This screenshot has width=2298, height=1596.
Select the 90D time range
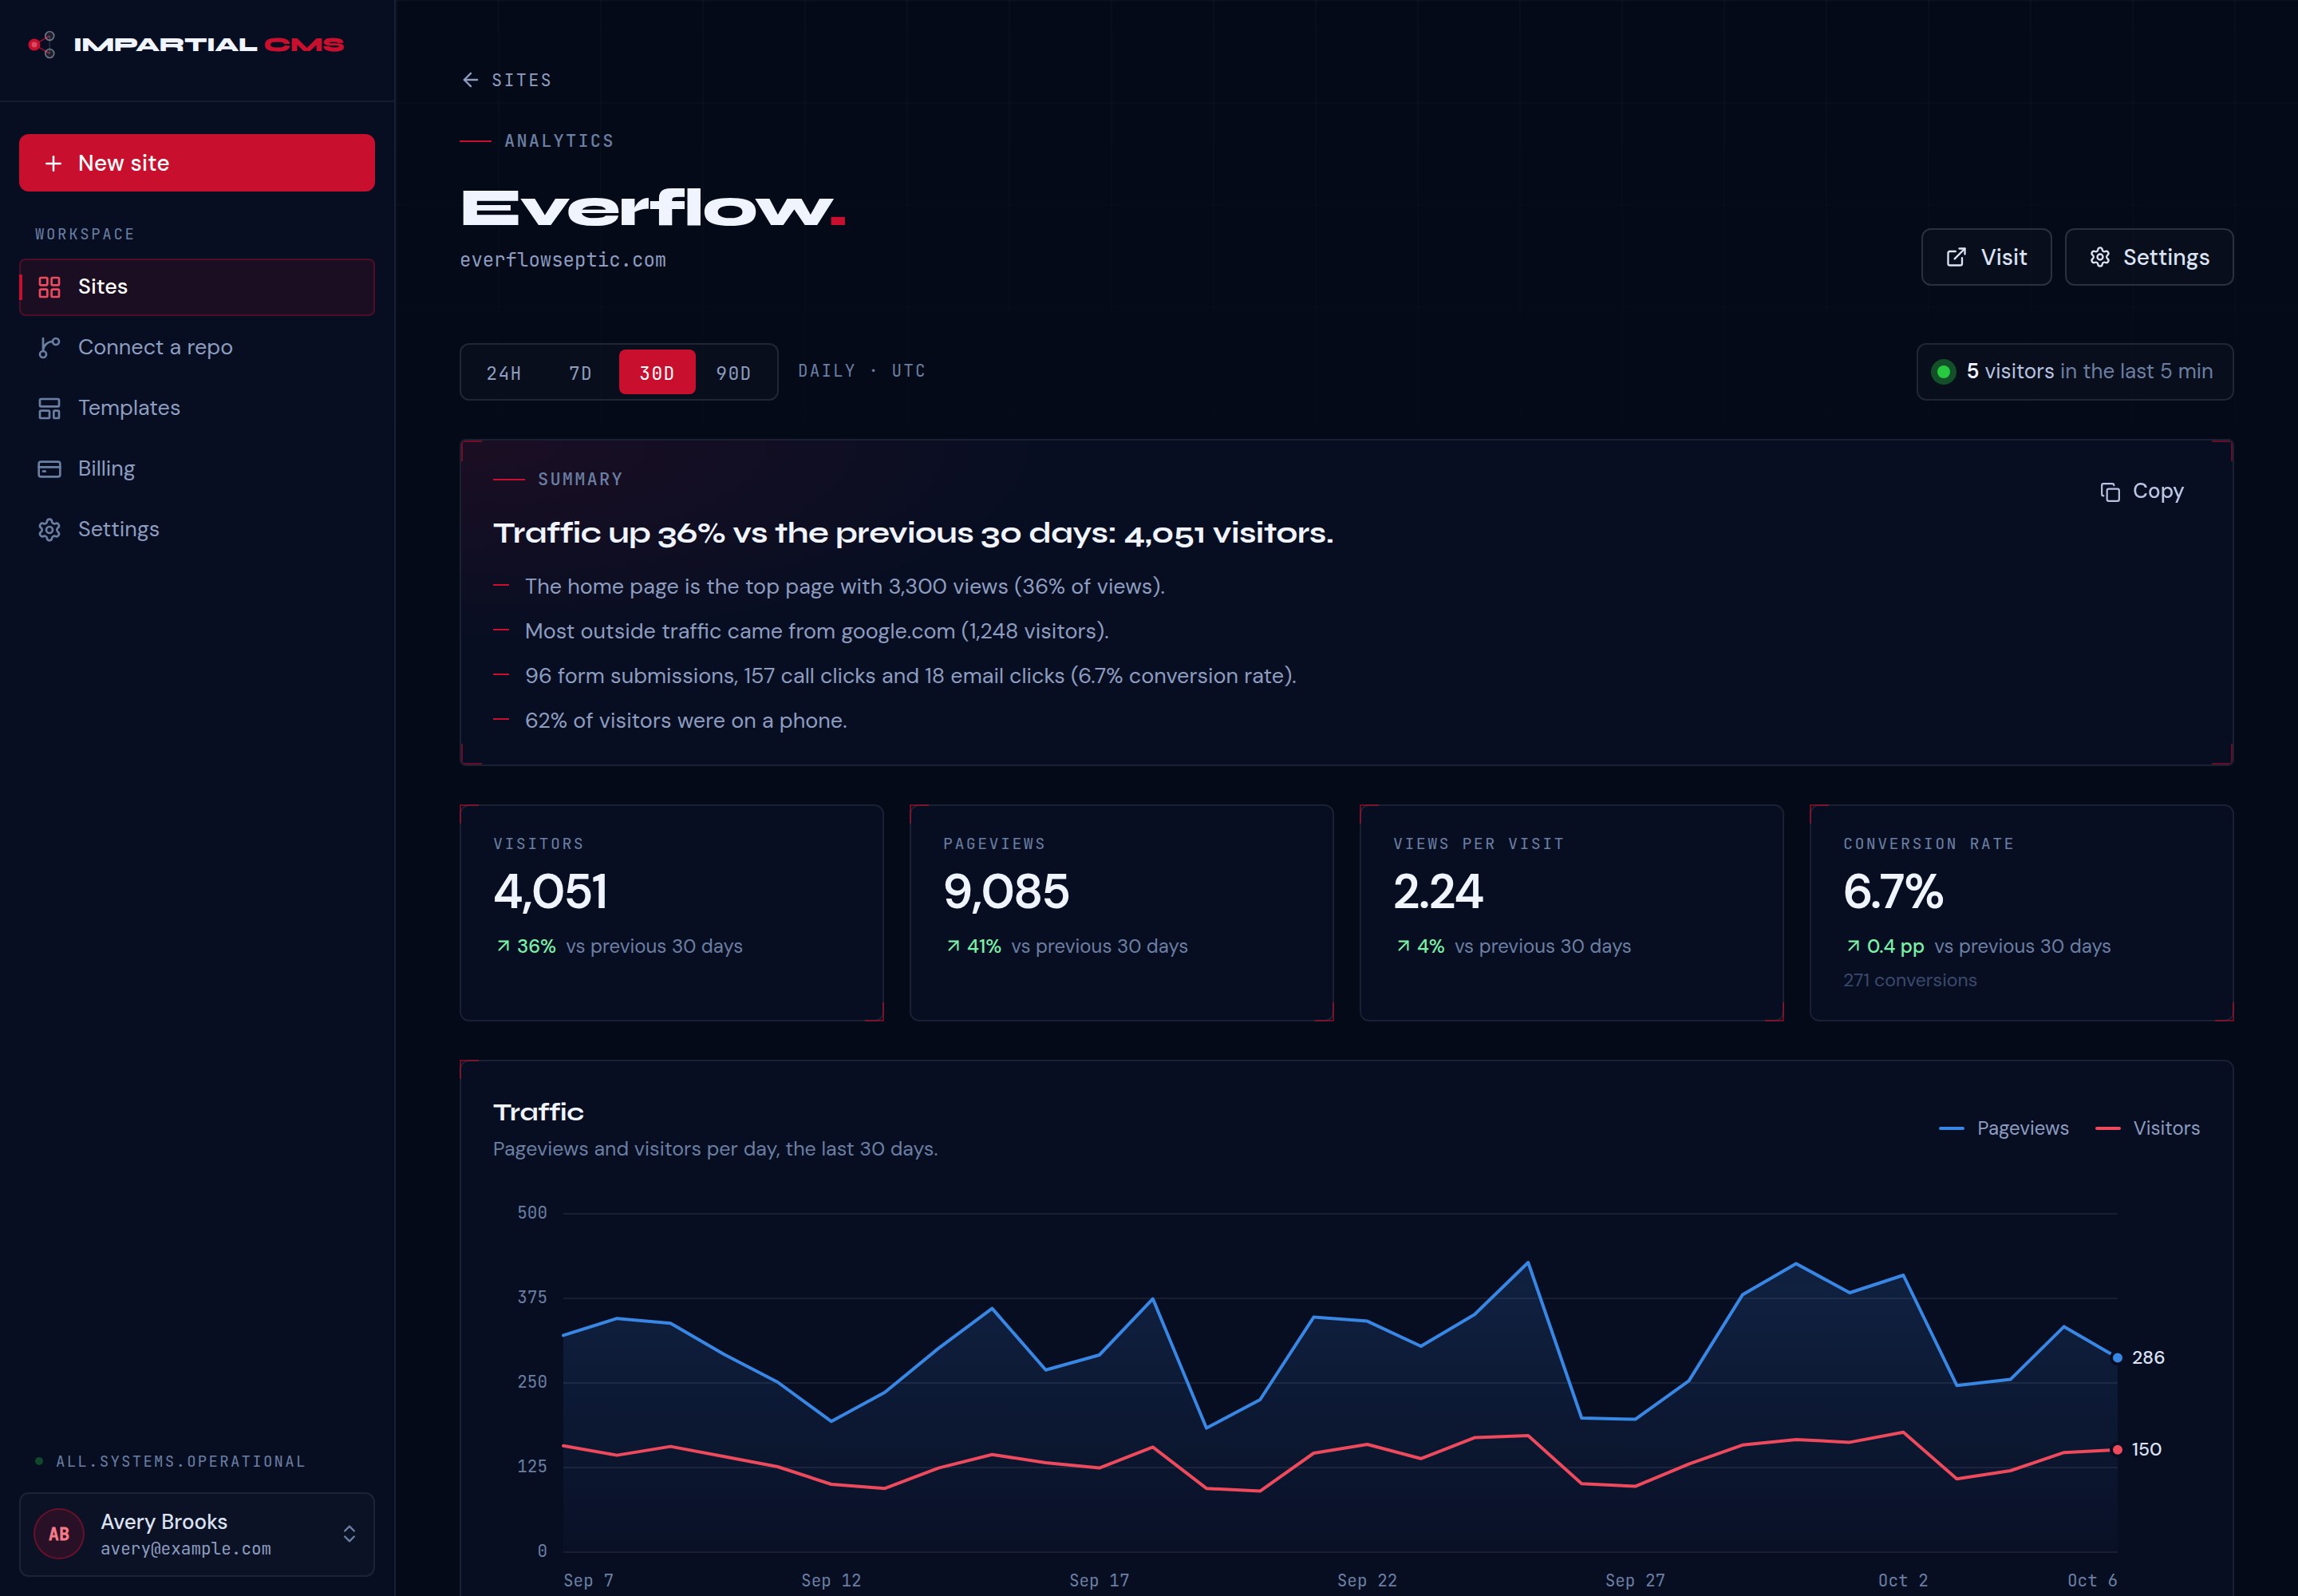coord(733,373)
